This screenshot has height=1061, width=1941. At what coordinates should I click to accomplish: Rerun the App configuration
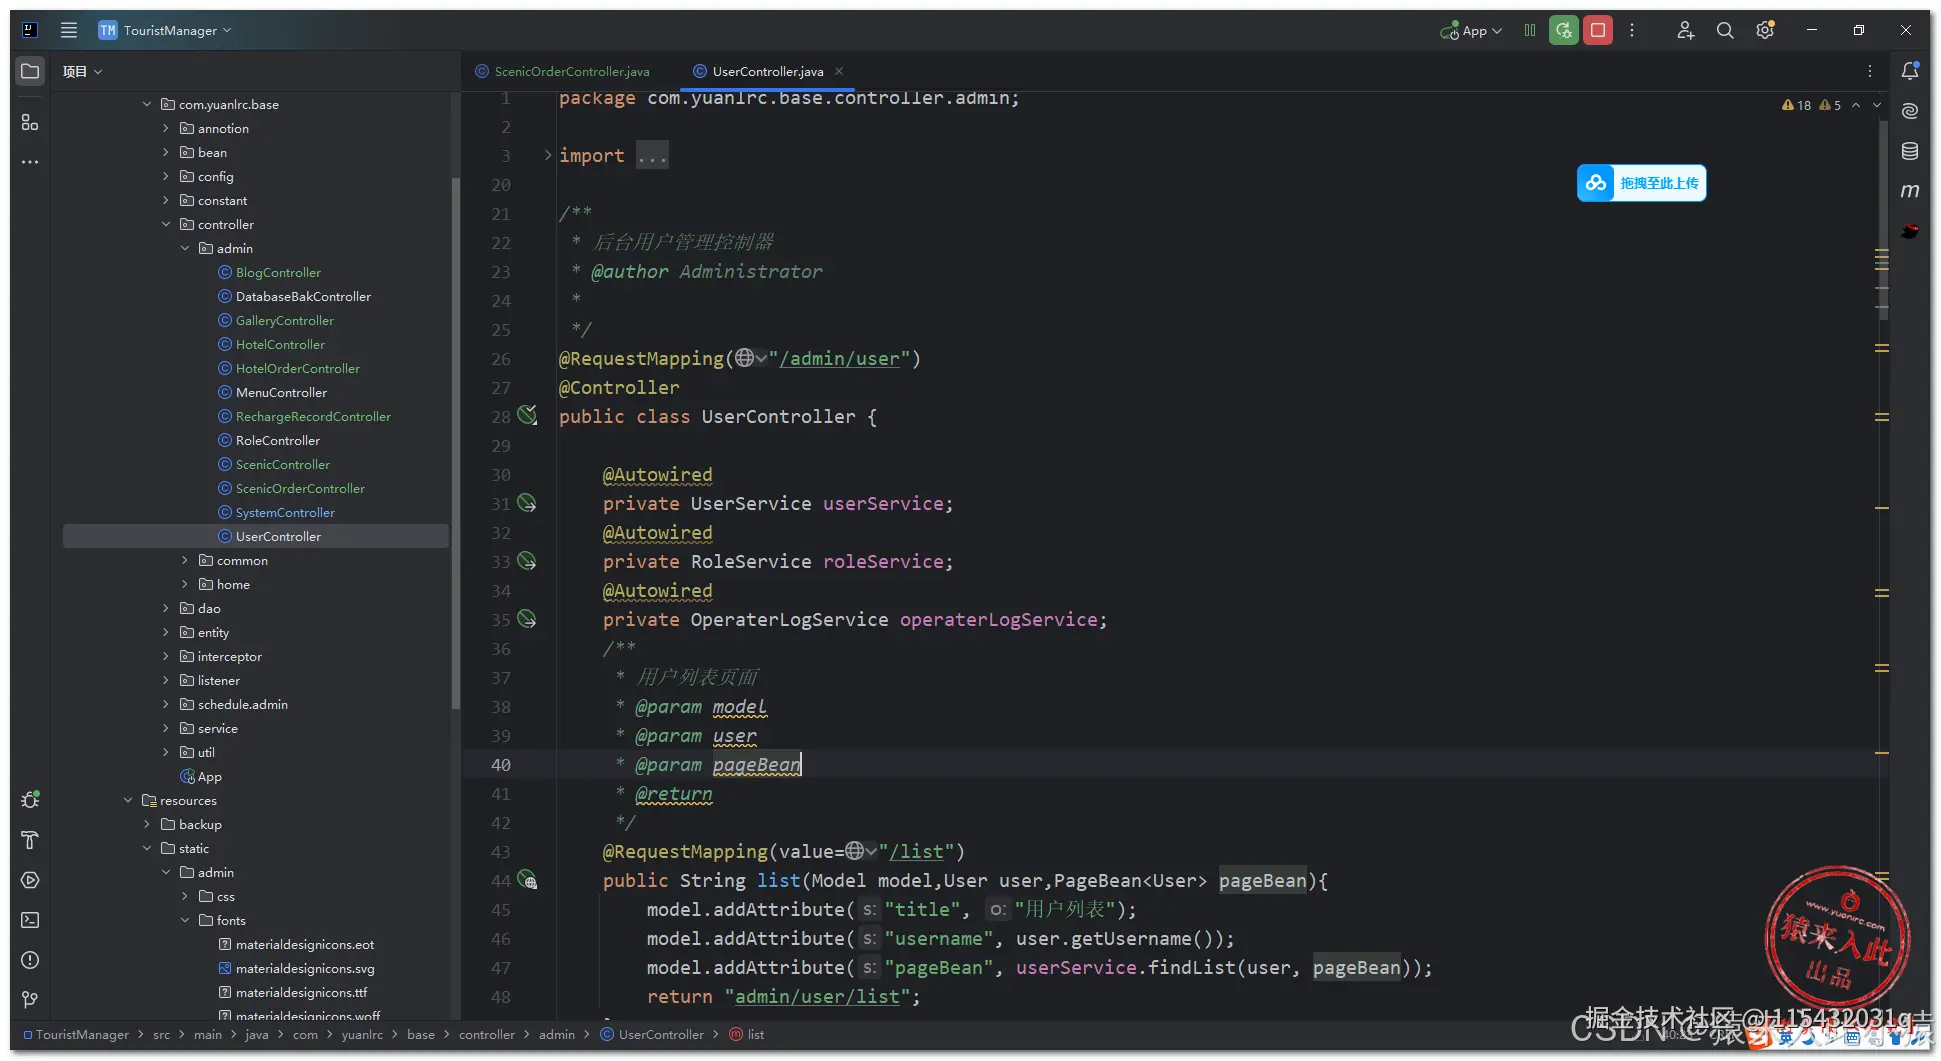click(1564, 30)
